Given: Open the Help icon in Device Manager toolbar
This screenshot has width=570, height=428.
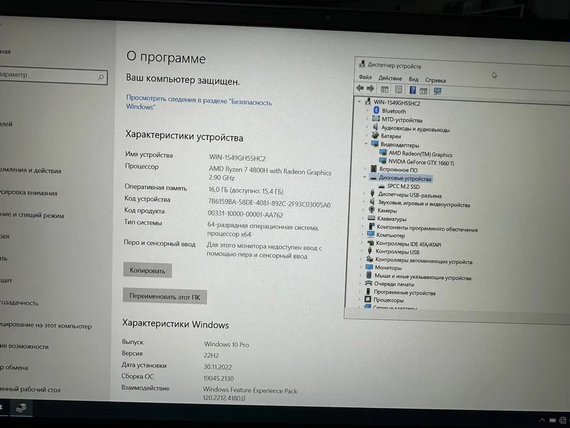Looking at the screenshot, I should click(x=412, y=90).
